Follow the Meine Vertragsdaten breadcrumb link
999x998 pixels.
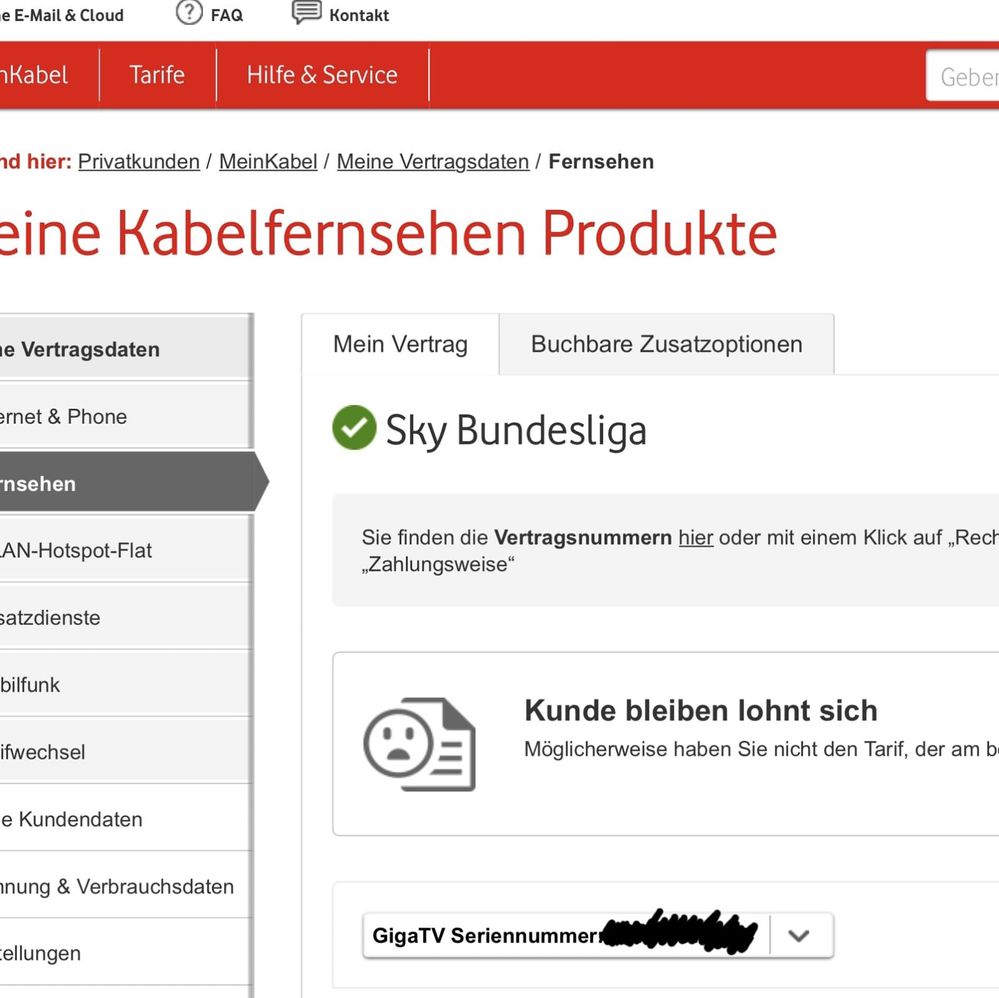(433, 162)
